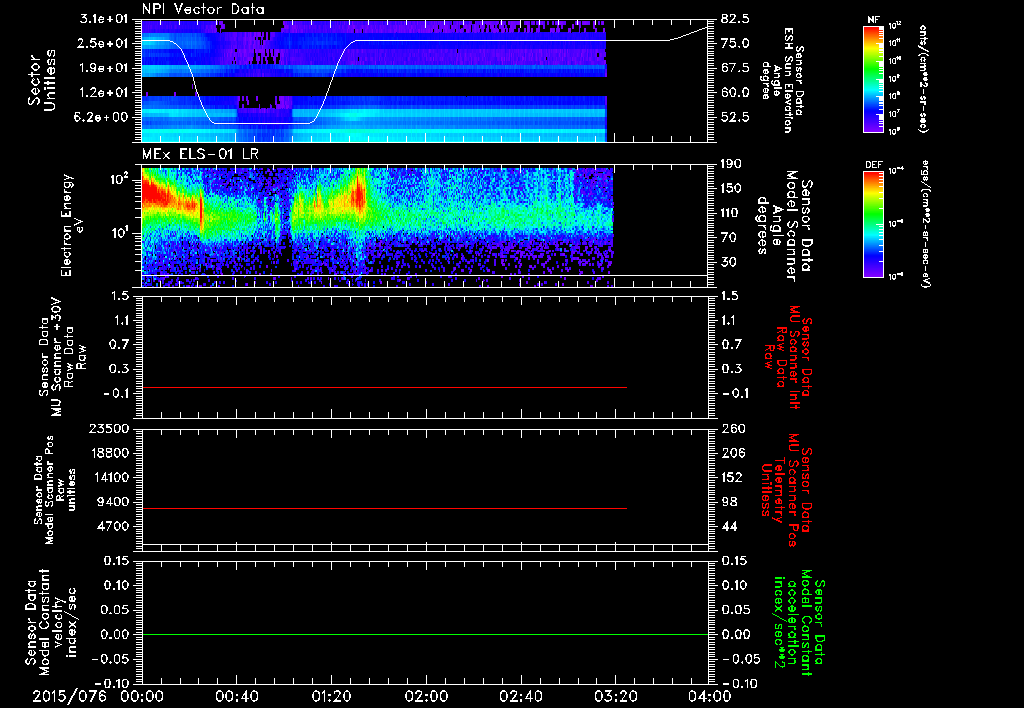Click the "9400" scanner position tick label
This screenshot has width=1024, height=708.
click(115, 502)
